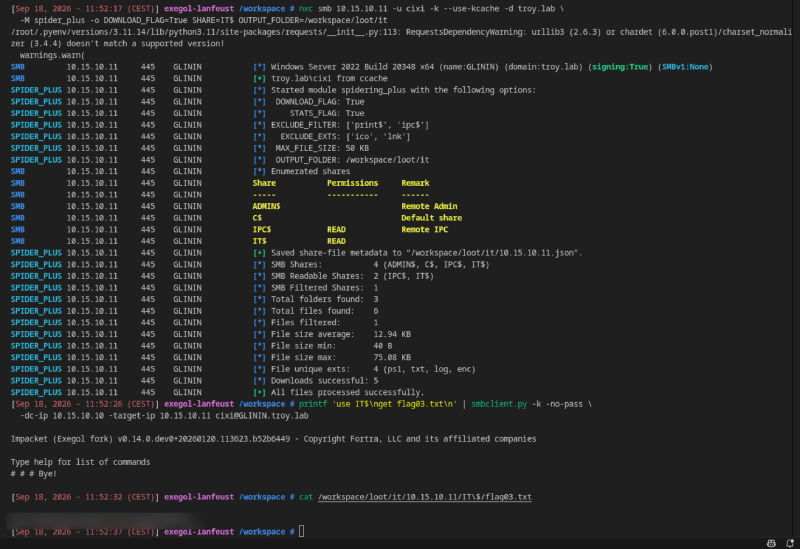This screenshot has width=800, height=549.
Task: Click the 'nxc' command word
Action: point(306,9)
